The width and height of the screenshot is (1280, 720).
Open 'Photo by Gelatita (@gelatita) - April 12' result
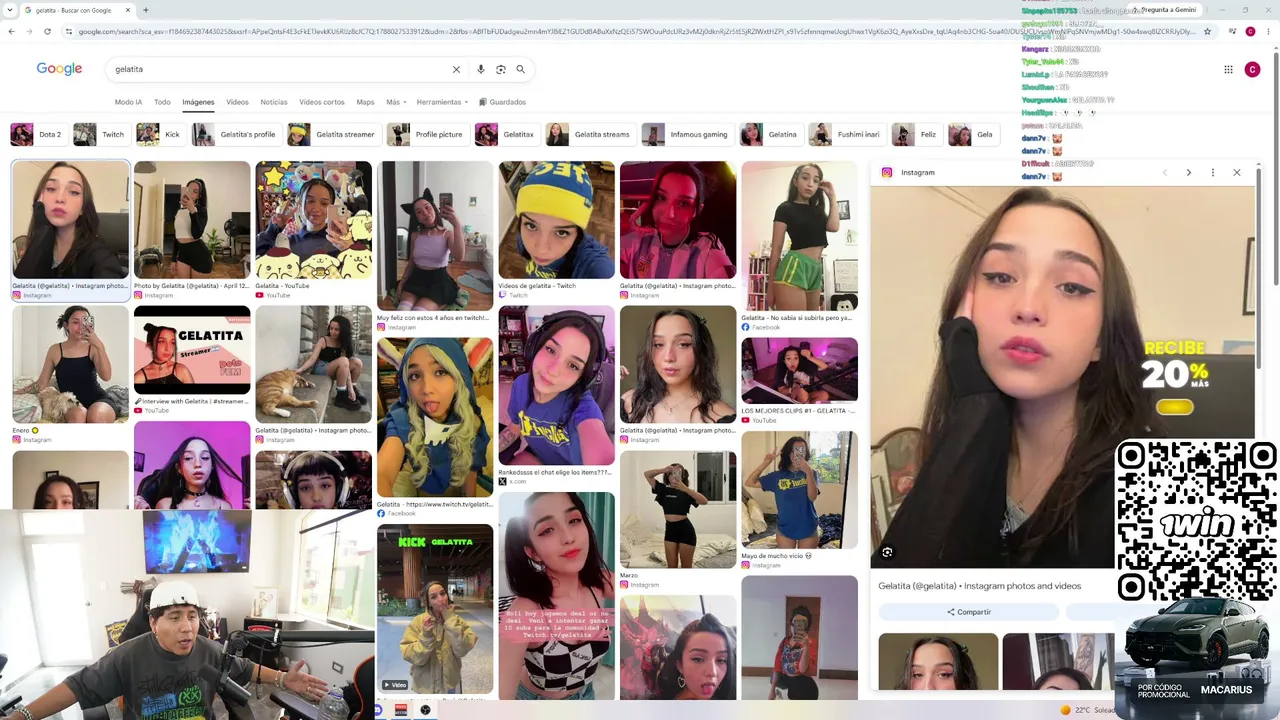click(x=192, y=230)
